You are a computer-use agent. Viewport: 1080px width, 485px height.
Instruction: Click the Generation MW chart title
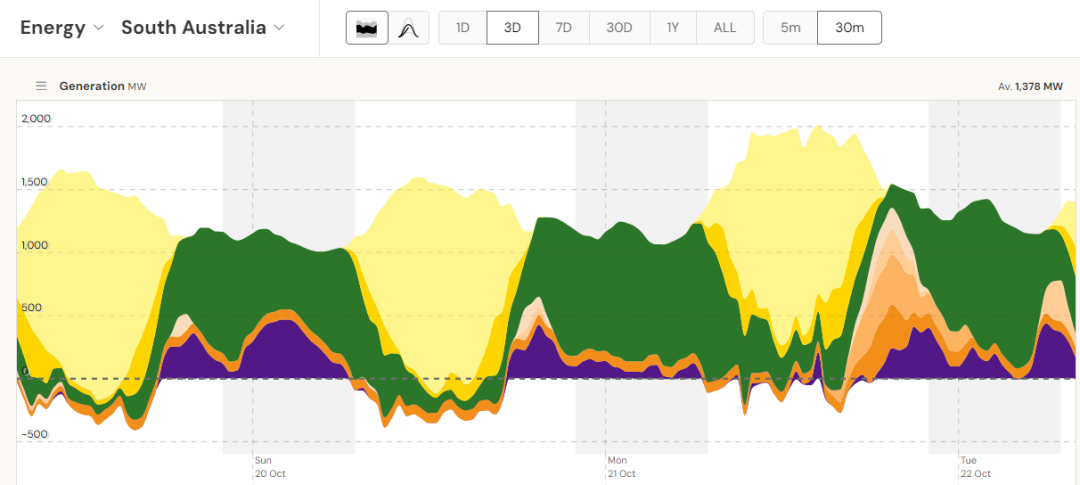102,86
